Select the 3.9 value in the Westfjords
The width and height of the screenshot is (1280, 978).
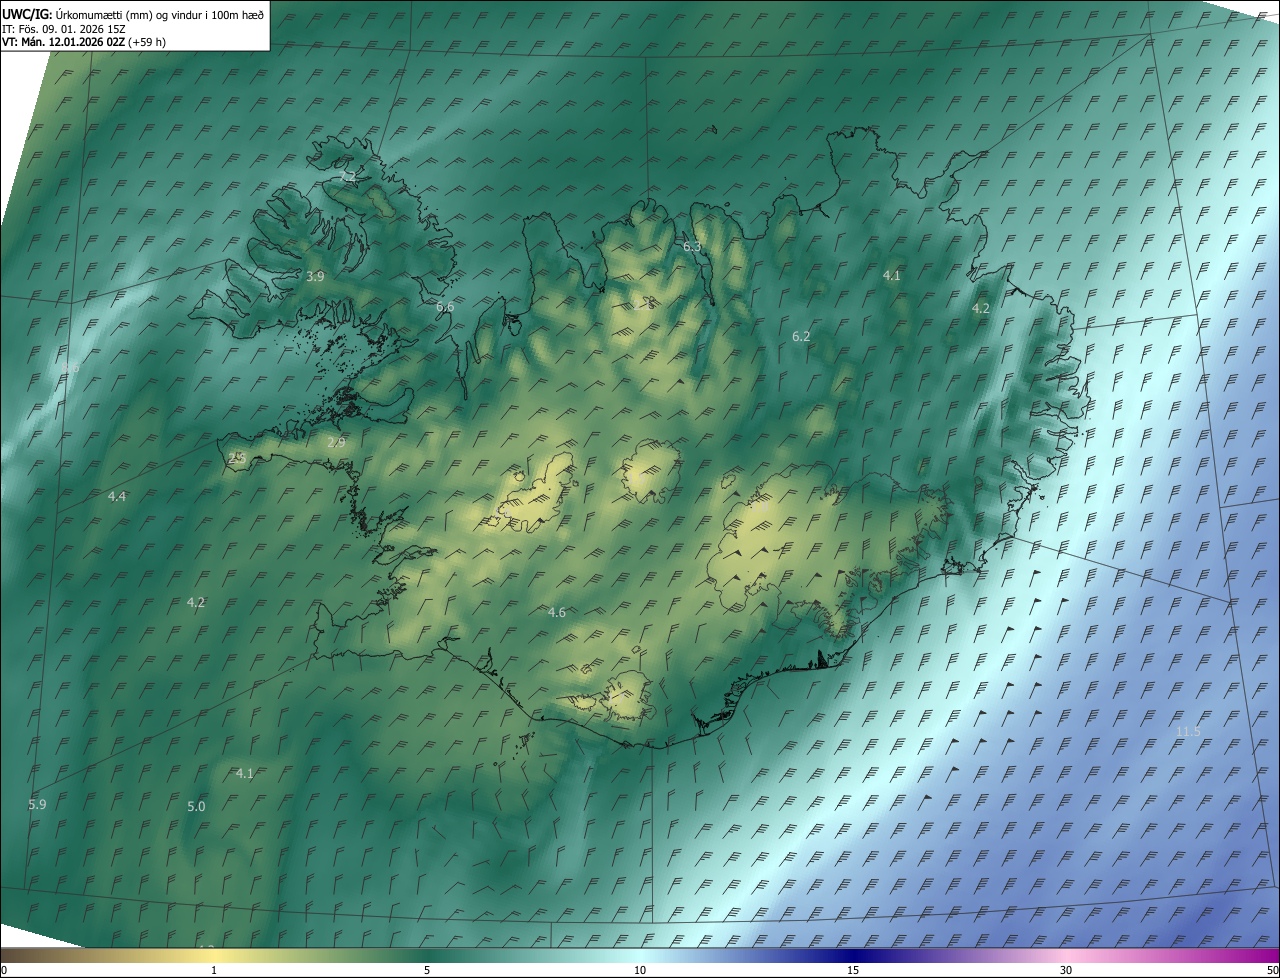[x=315, y=276]
